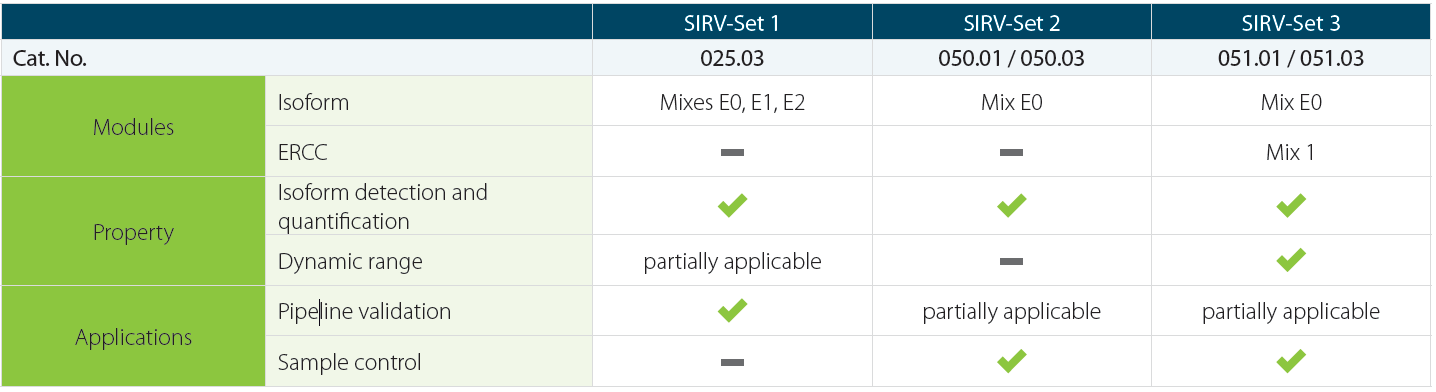Click the SIRV-Set 3 dynamic range checkmark

pos(1291,260)
